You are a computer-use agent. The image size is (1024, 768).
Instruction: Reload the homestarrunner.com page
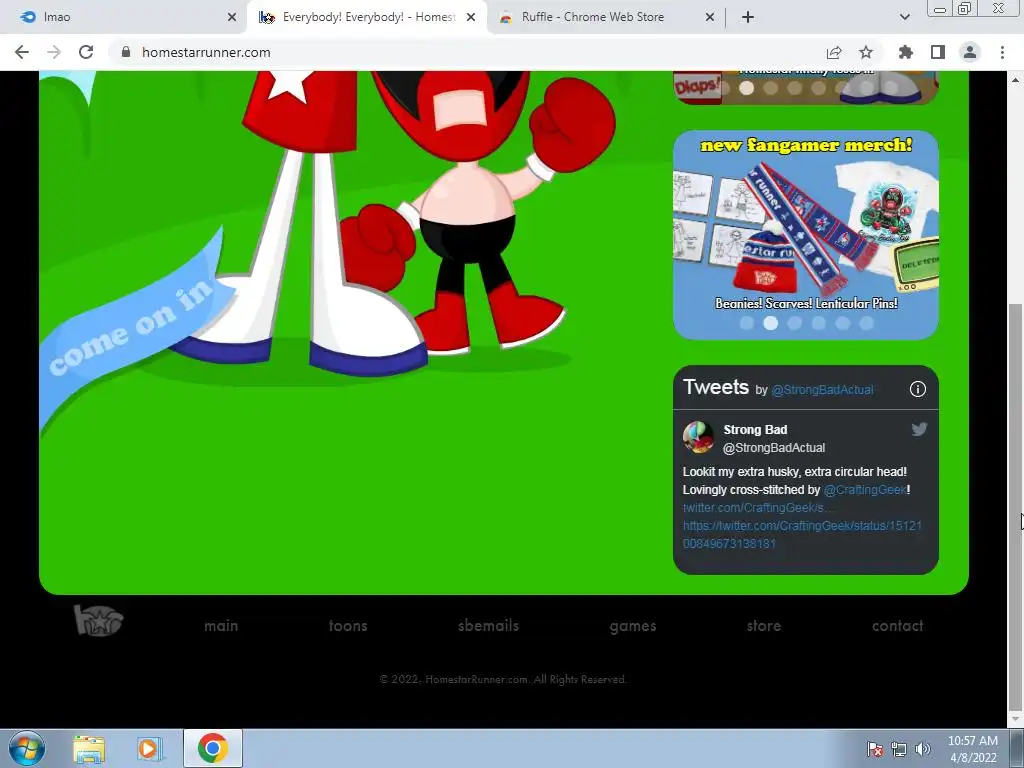86,52
